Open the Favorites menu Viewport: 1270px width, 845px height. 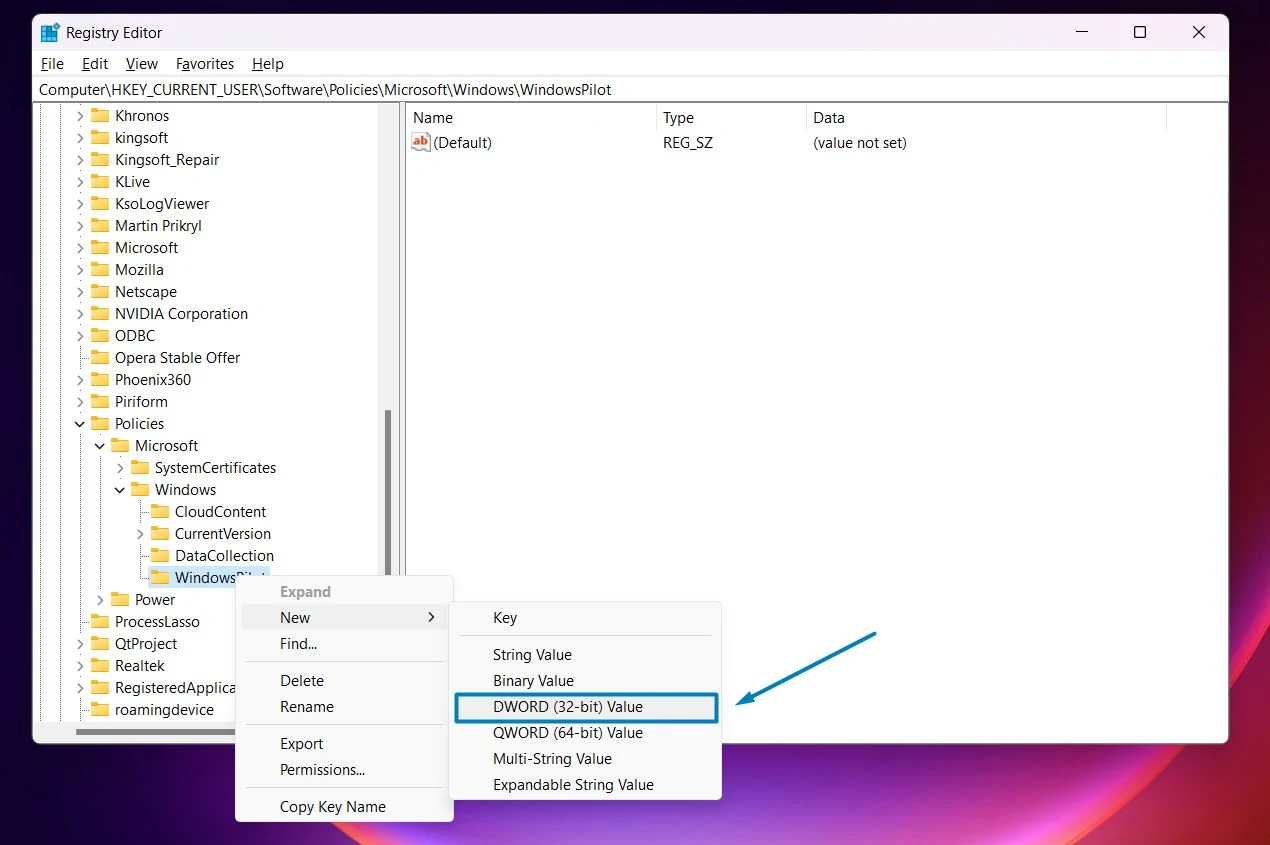[205, 63]
